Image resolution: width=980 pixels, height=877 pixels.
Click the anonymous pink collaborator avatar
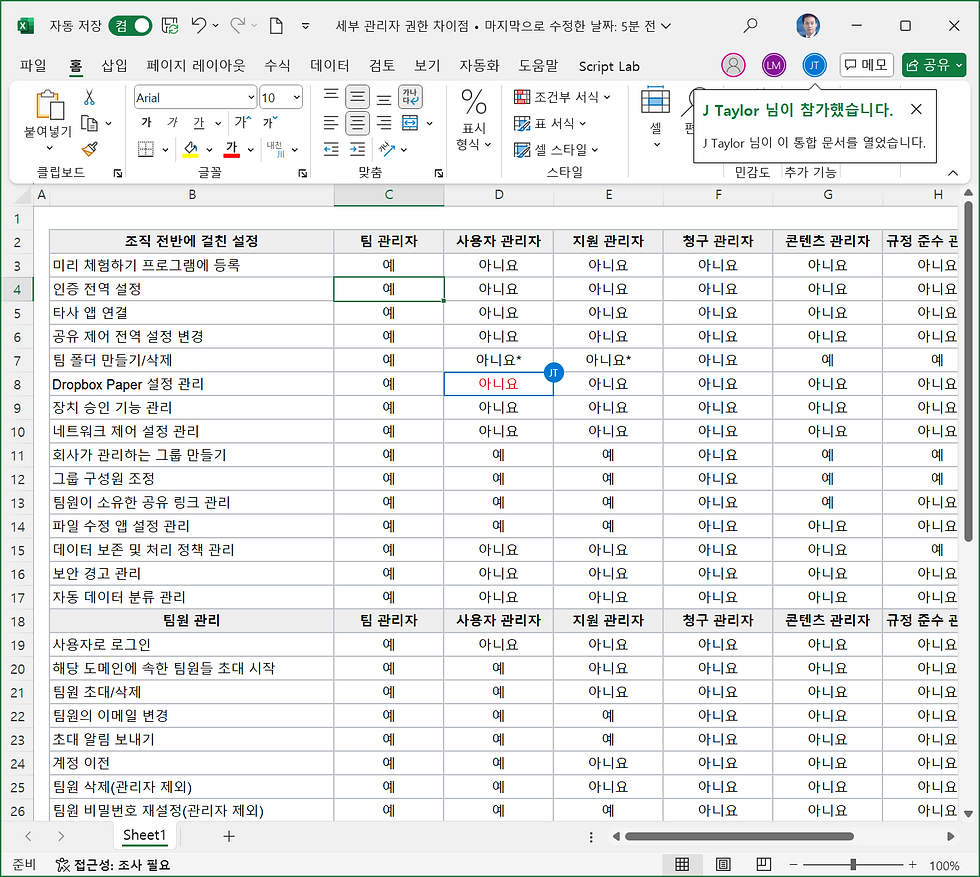[733, 65]
